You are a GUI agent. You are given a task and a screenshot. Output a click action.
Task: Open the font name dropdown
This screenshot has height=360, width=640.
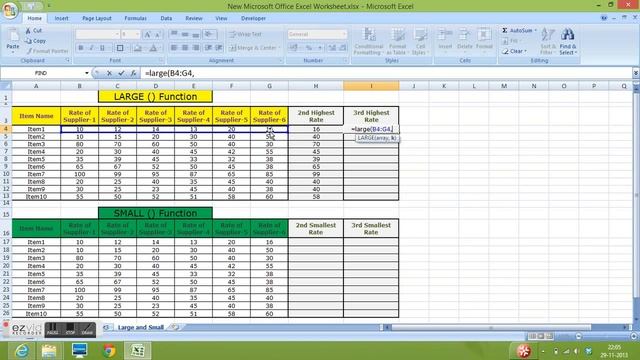(x=117, y=35)
